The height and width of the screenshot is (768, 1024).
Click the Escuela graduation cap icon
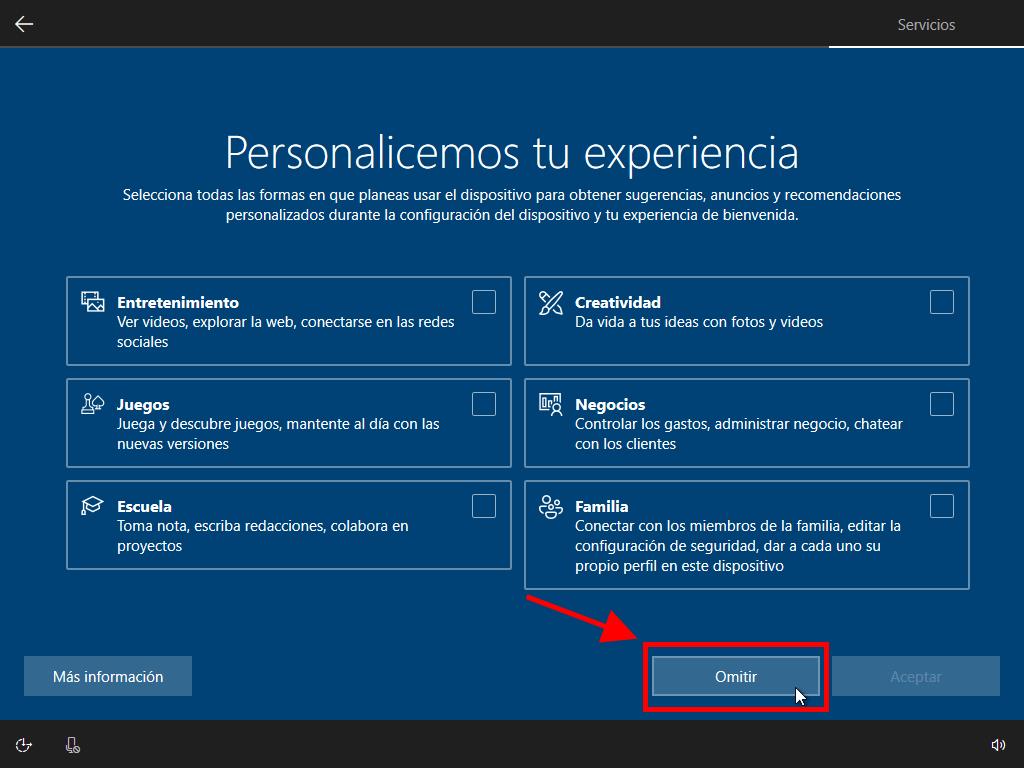[92, 506]
